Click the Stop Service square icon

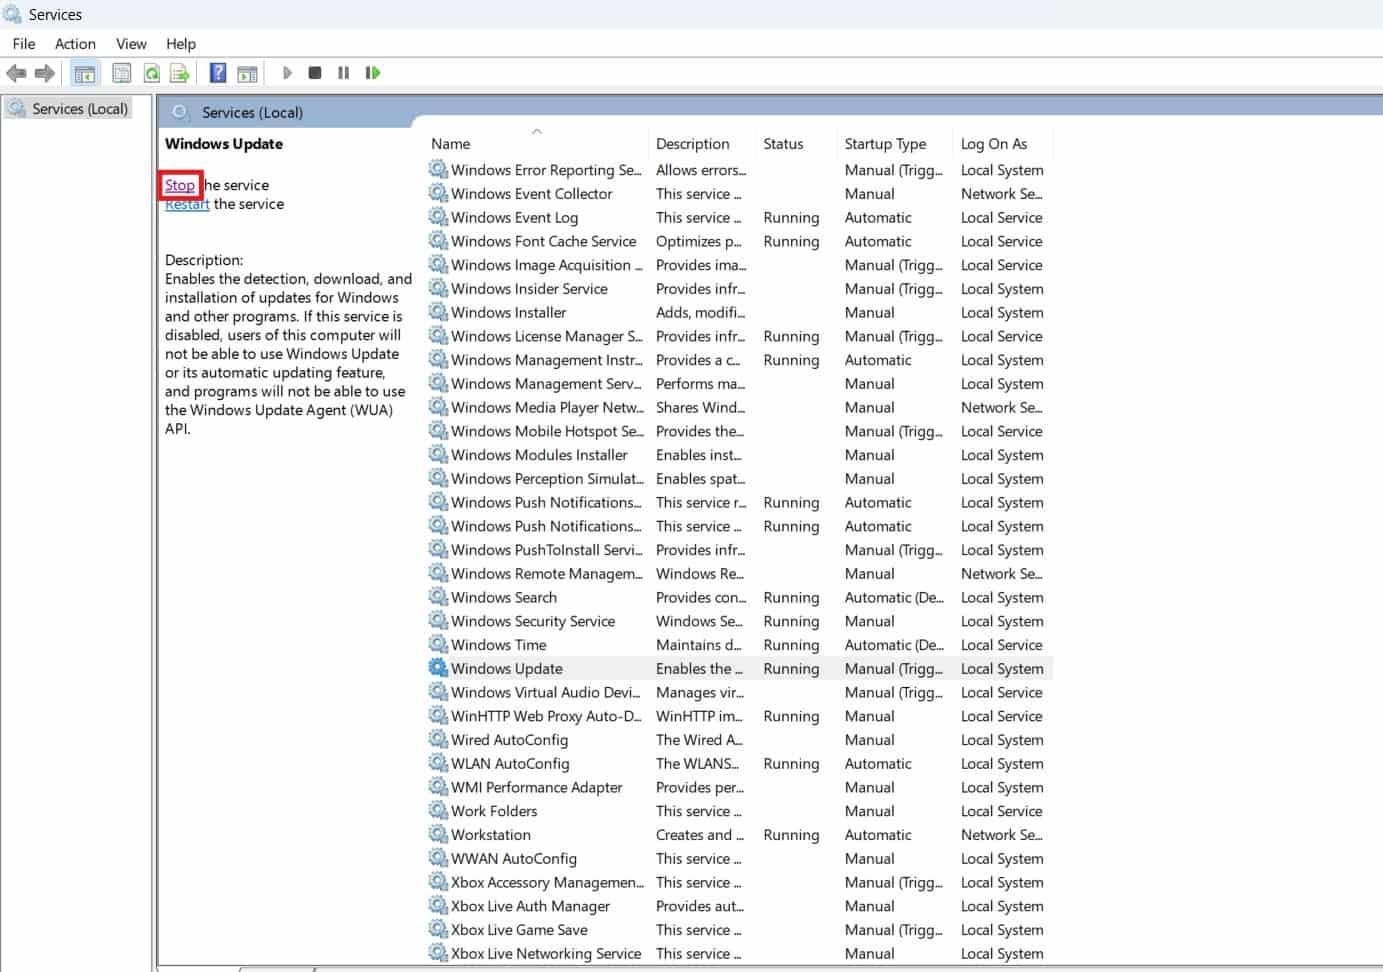[315, 73]
